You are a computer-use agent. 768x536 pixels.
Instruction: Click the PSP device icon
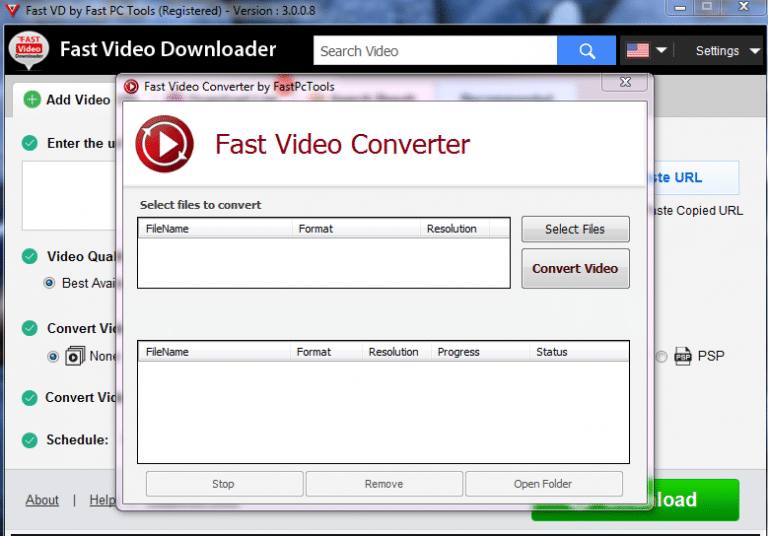pyautogui.click(x=683, y=356)
